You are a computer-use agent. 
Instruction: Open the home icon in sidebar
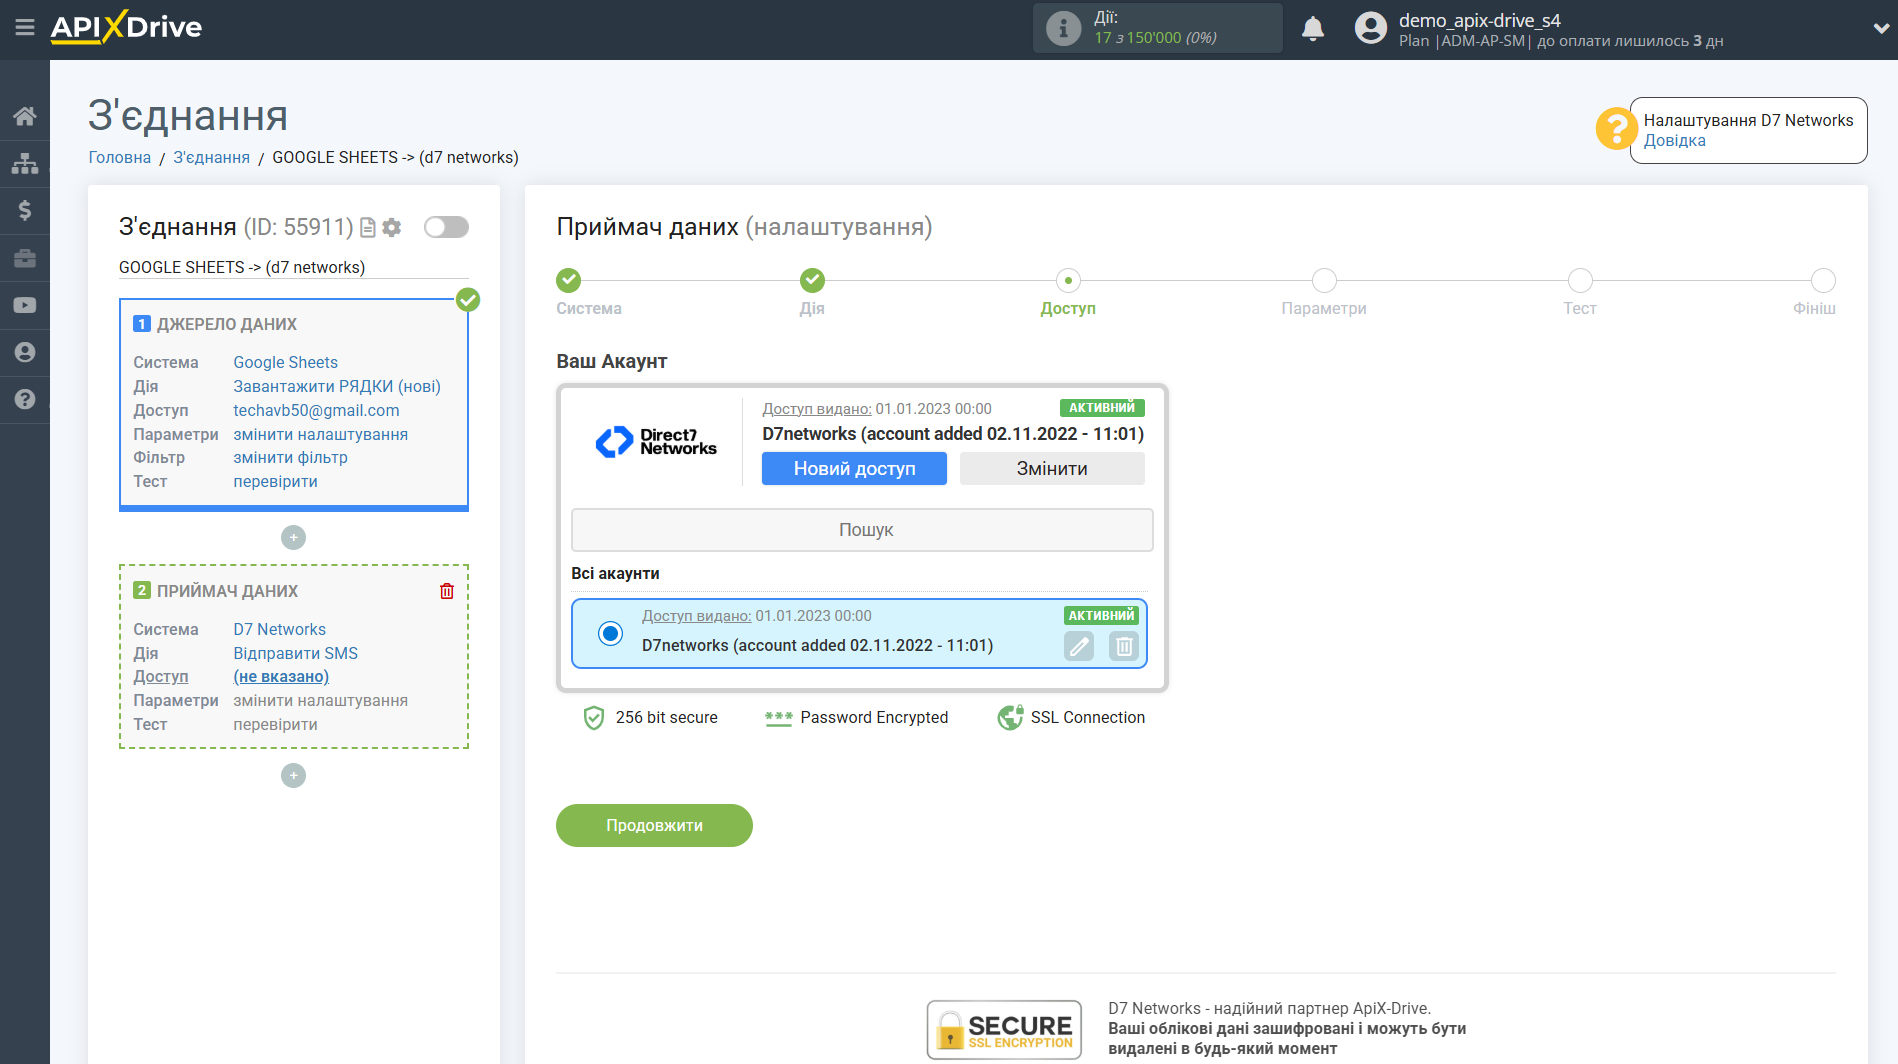point(24,116)
